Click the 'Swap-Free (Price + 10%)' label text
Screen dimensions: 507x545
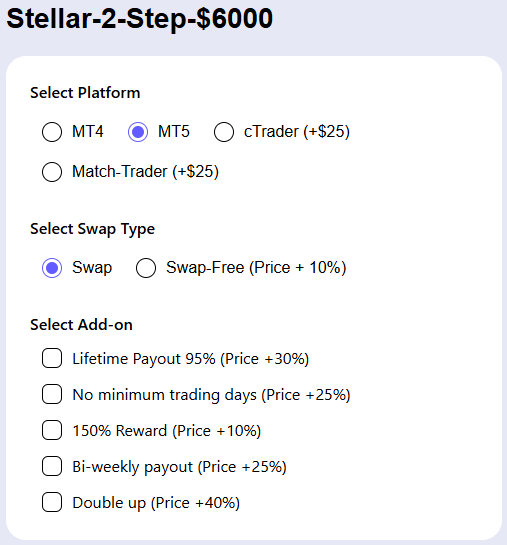[256, 268]
